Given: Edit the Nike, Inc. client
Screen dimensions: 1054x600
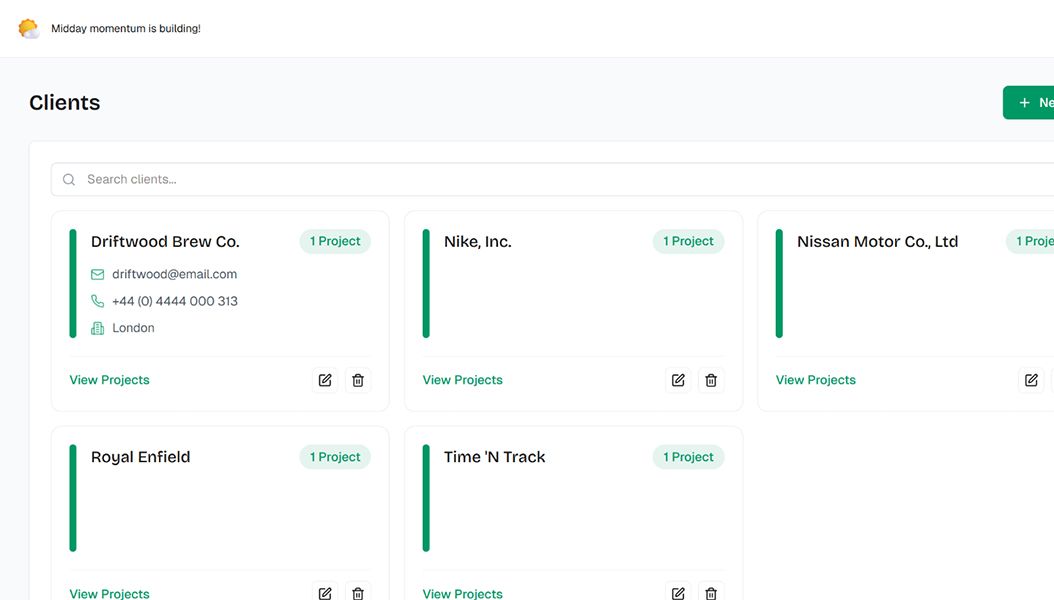Looking at the screenshot, I should 678,380.
